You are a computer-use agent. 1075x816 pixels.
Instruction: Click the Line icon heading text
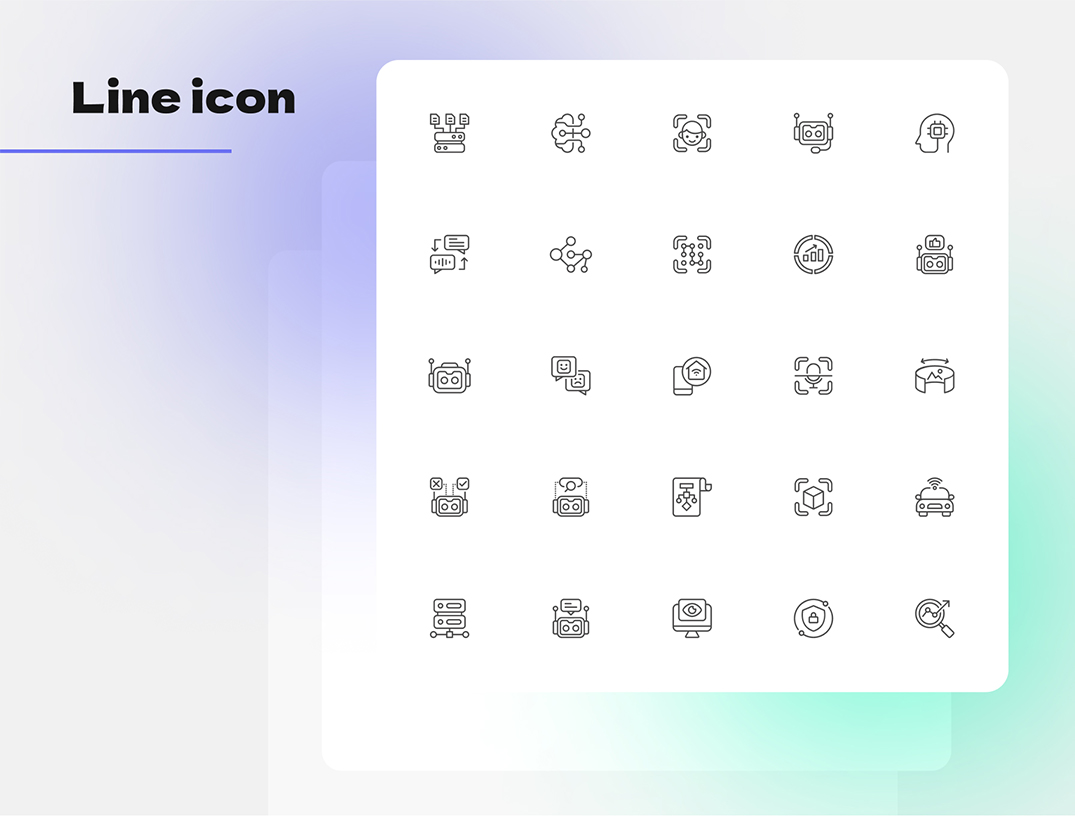point(184,97)
